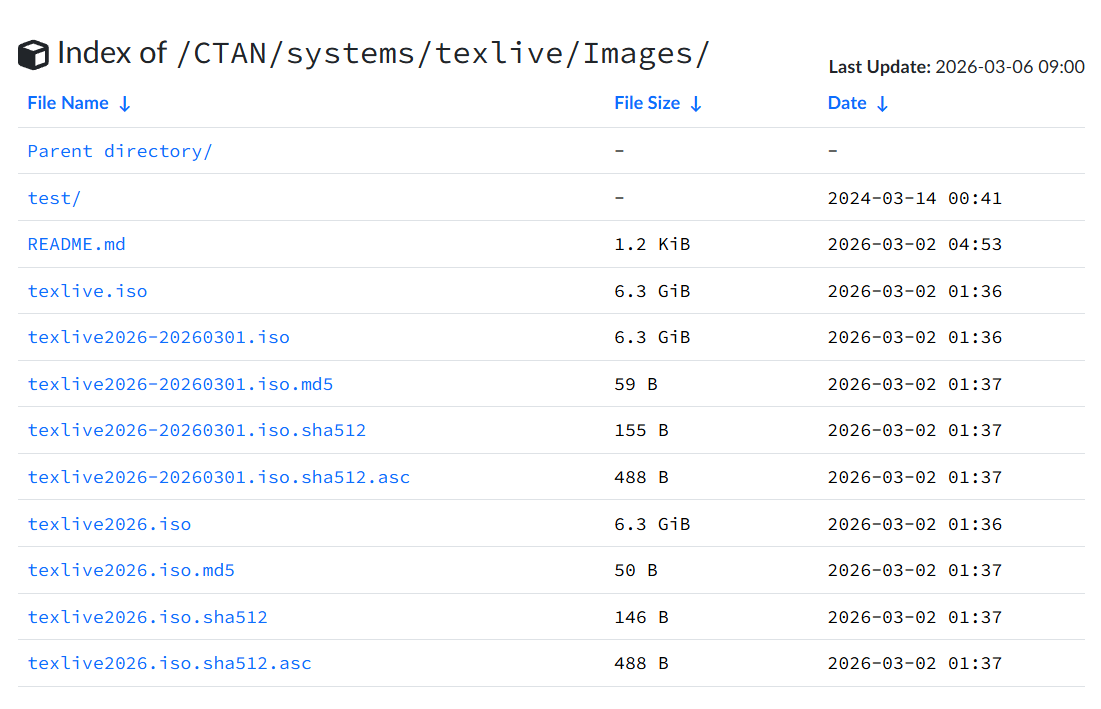
Task: Download texlive2026.iso.sha512.asc signature
Action: pyautogui.click(x=170, y=663)
